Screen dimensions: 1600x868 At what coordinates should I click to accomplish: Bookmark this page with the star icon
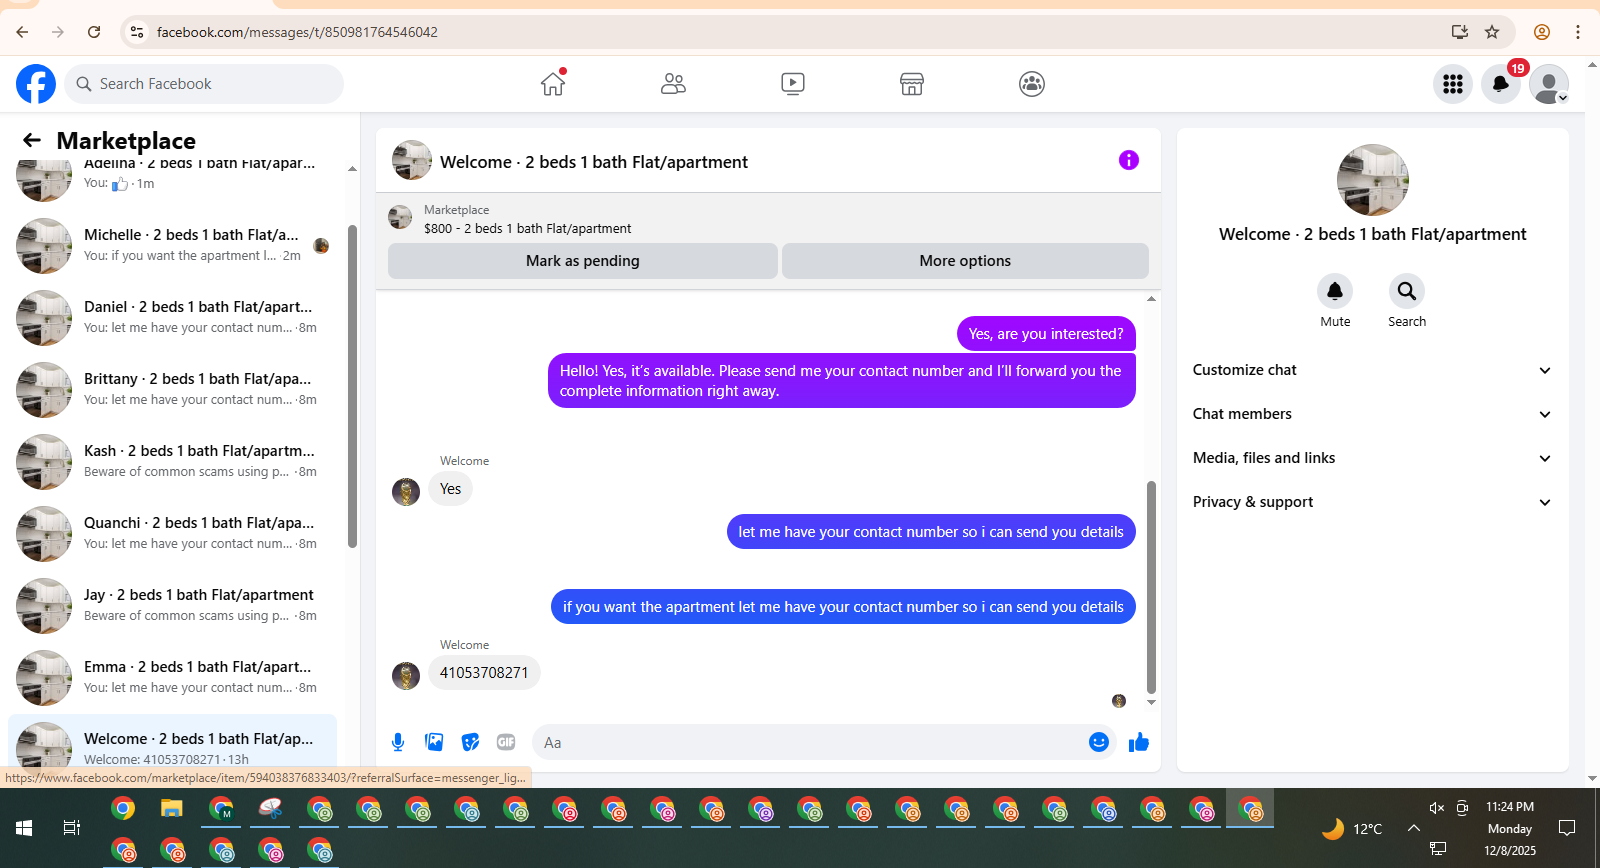[x=1492, y=32]
